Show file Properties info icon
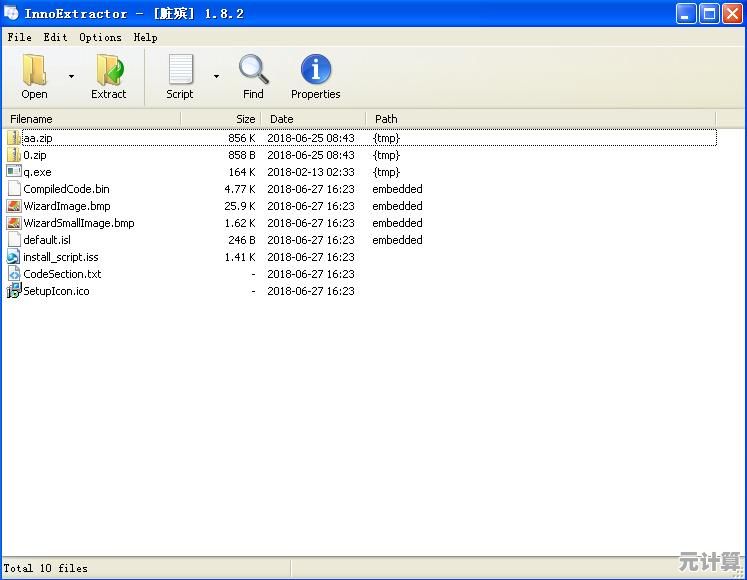 pos(315,70)
